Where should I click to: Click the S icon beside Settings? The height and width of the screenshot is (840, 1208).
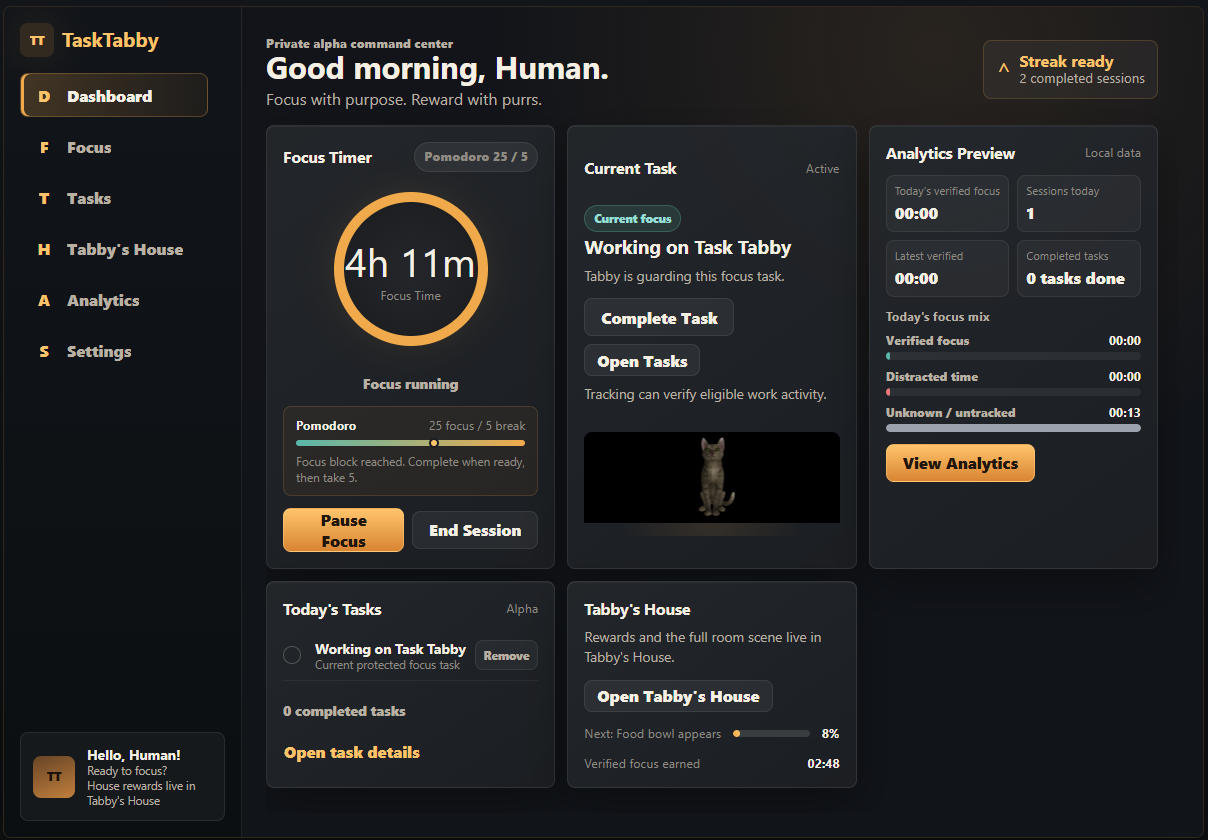(44, 352)
